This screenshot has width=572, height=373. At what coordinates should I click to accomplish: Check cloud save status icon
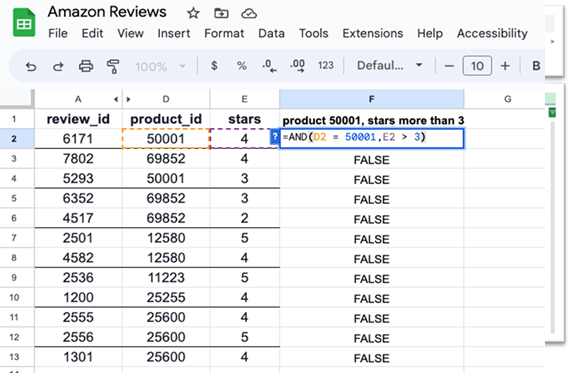coord(249,14)
